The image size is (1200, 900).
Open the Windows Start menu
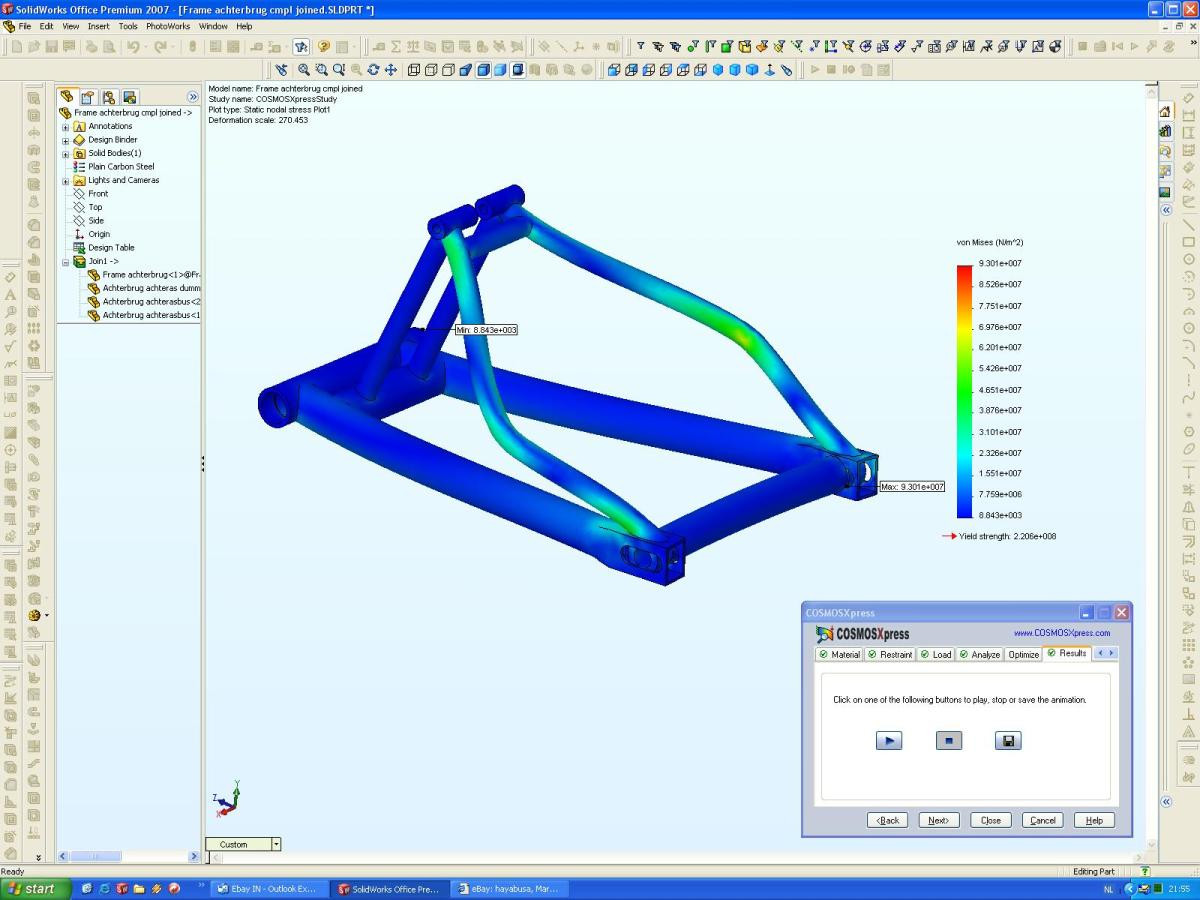36,888
